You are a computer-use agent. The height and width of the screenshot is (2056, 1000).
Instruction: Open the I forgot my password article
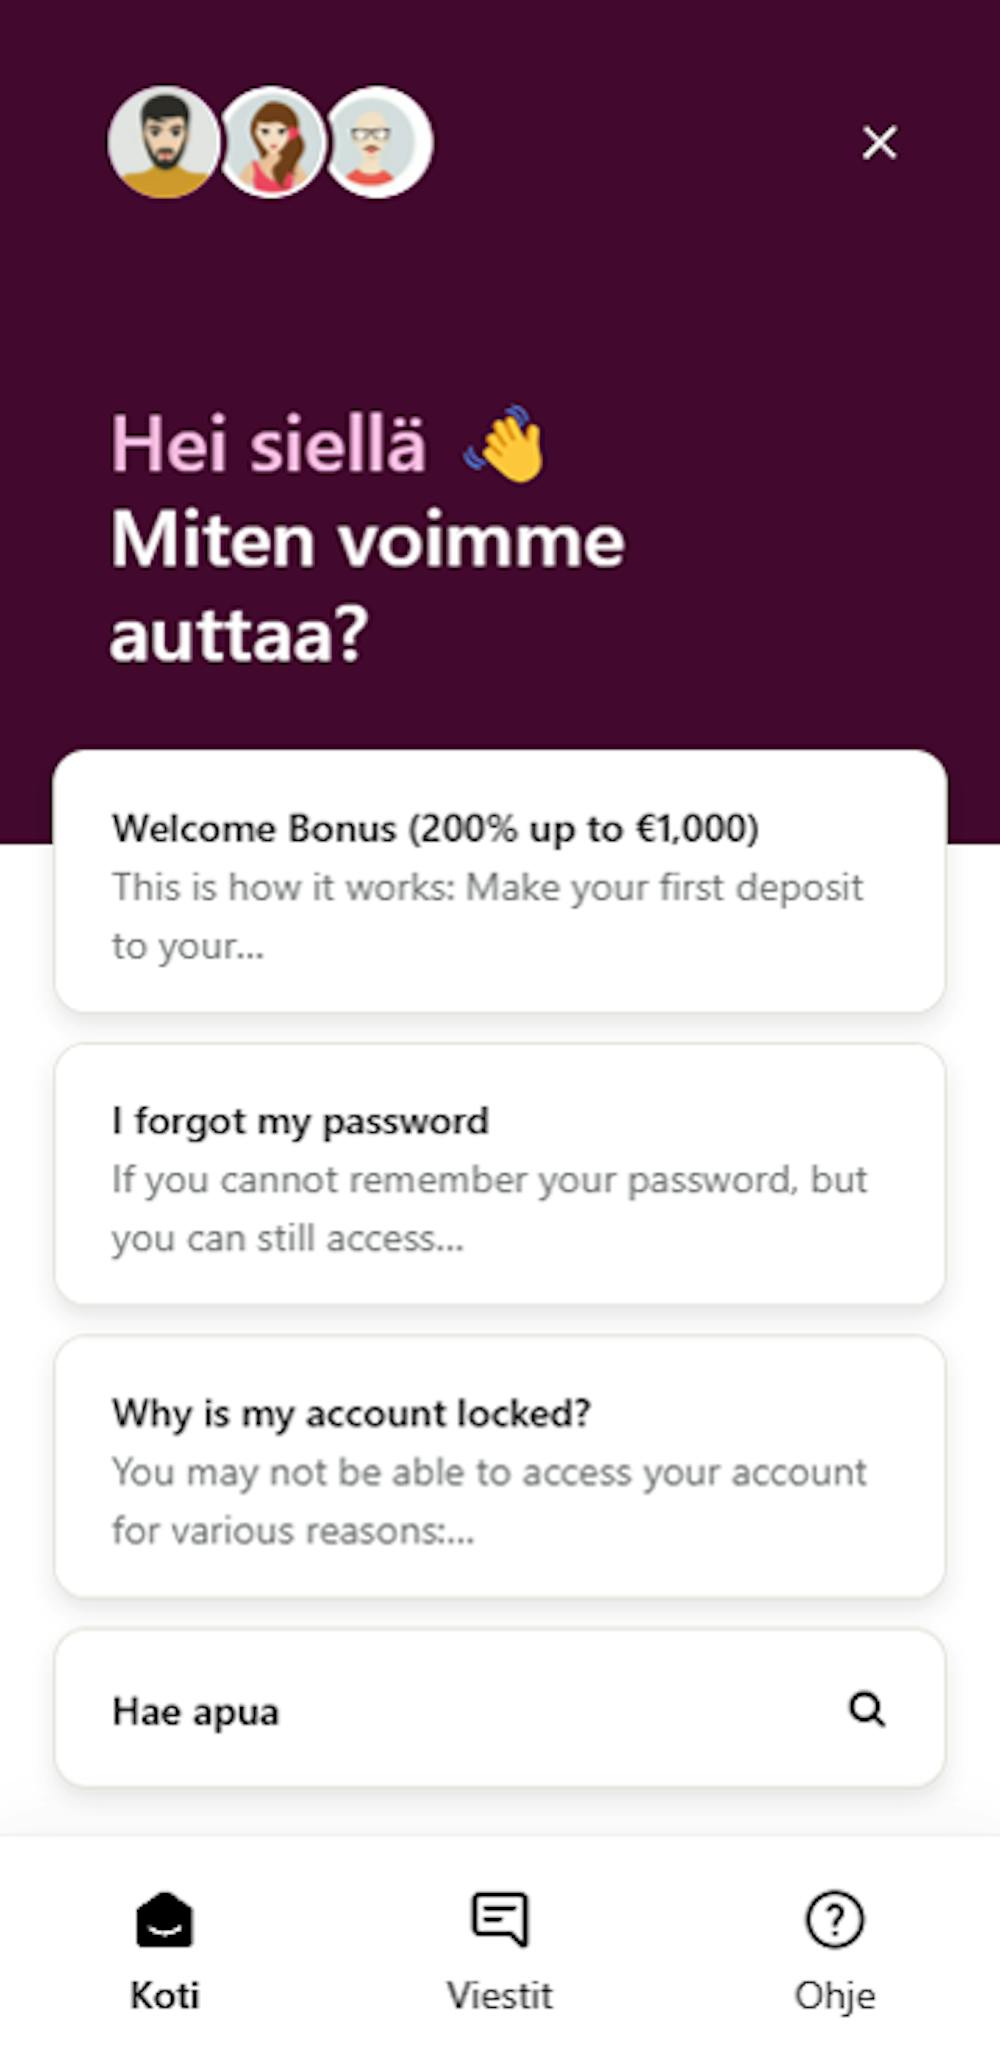point(500,1174)
